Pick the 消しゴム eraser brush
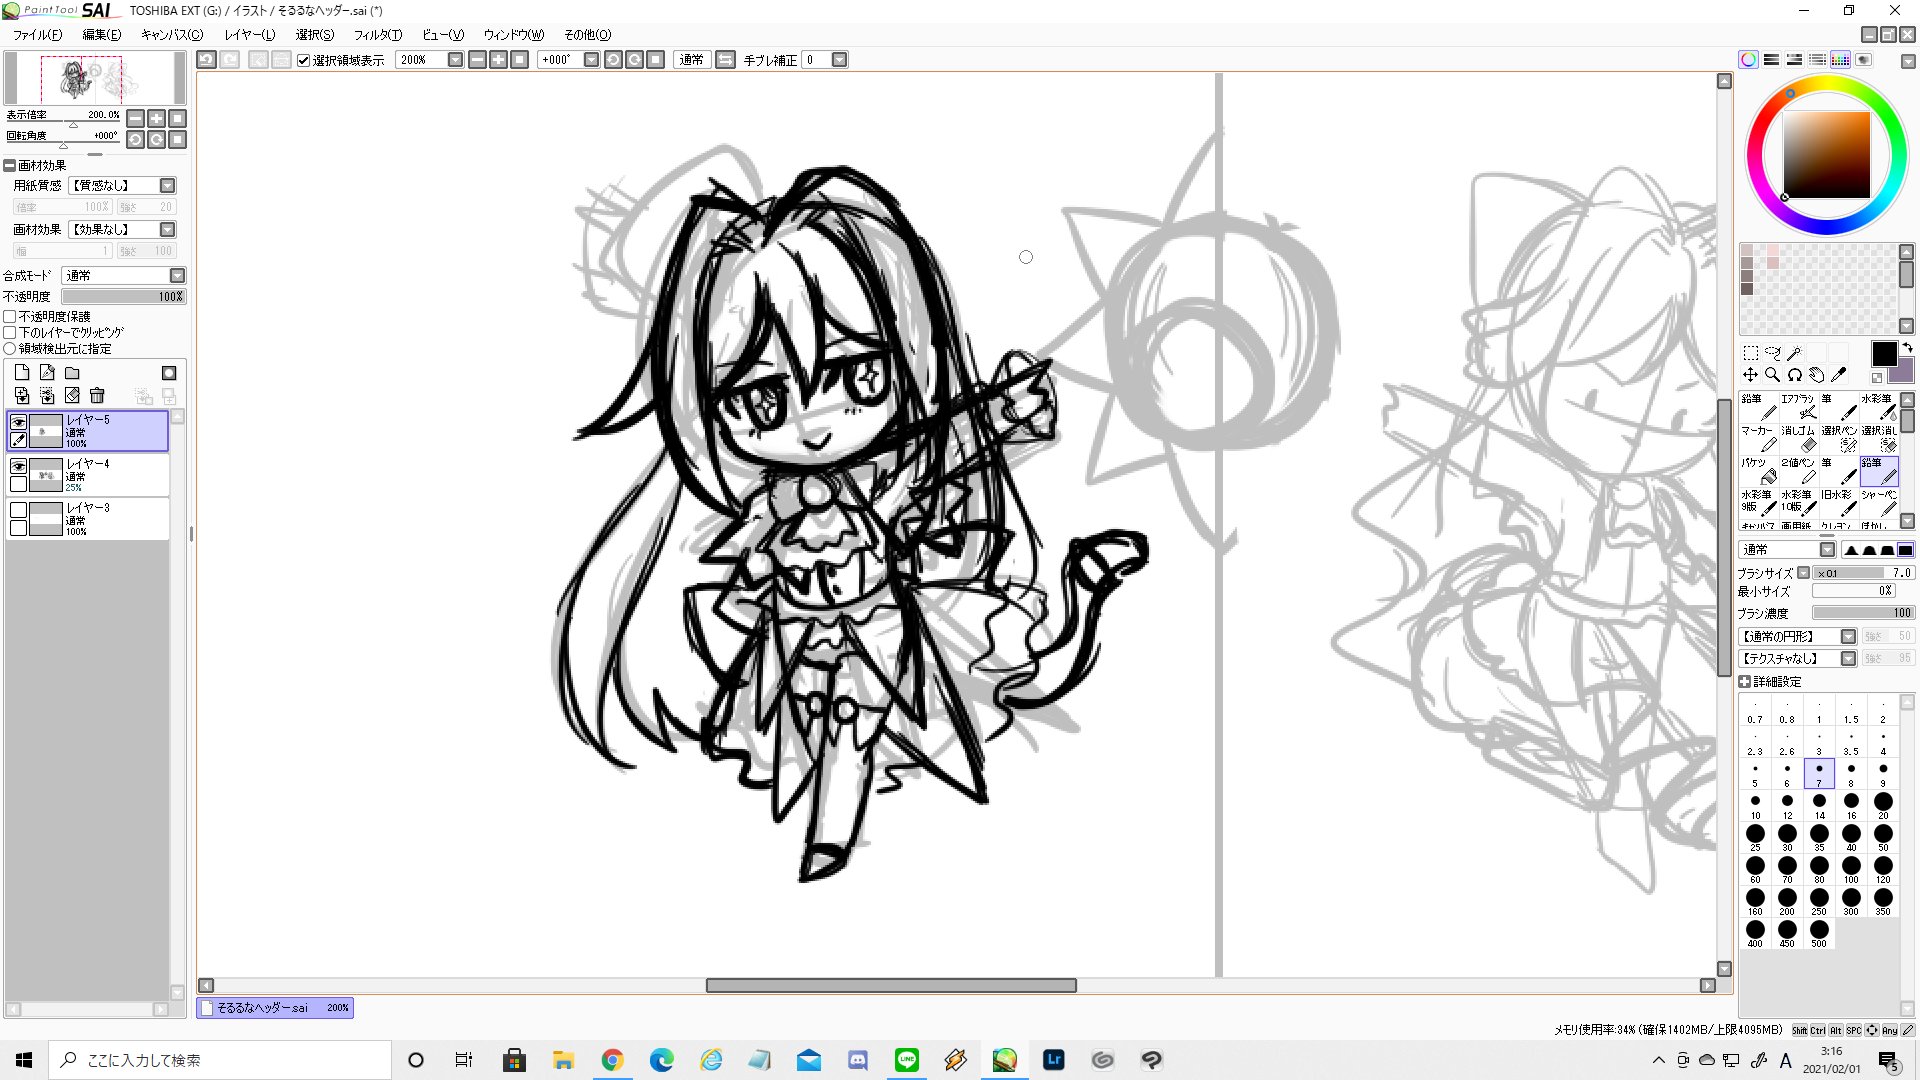Viewport: 1920px width, 1080px height. tap(1800, 438)
